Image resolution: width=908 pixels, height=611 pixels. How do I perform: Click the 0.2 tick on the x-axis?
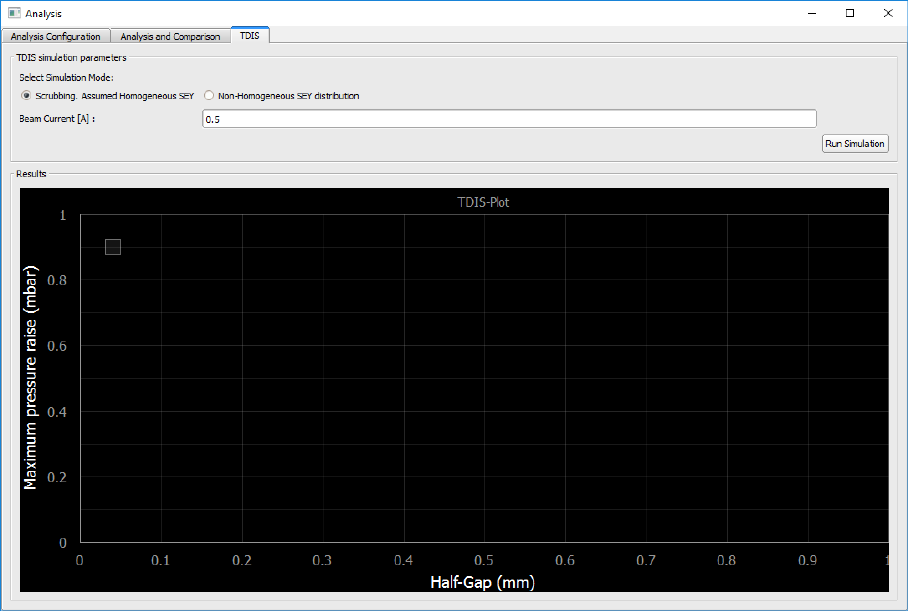tap(241, 560)
